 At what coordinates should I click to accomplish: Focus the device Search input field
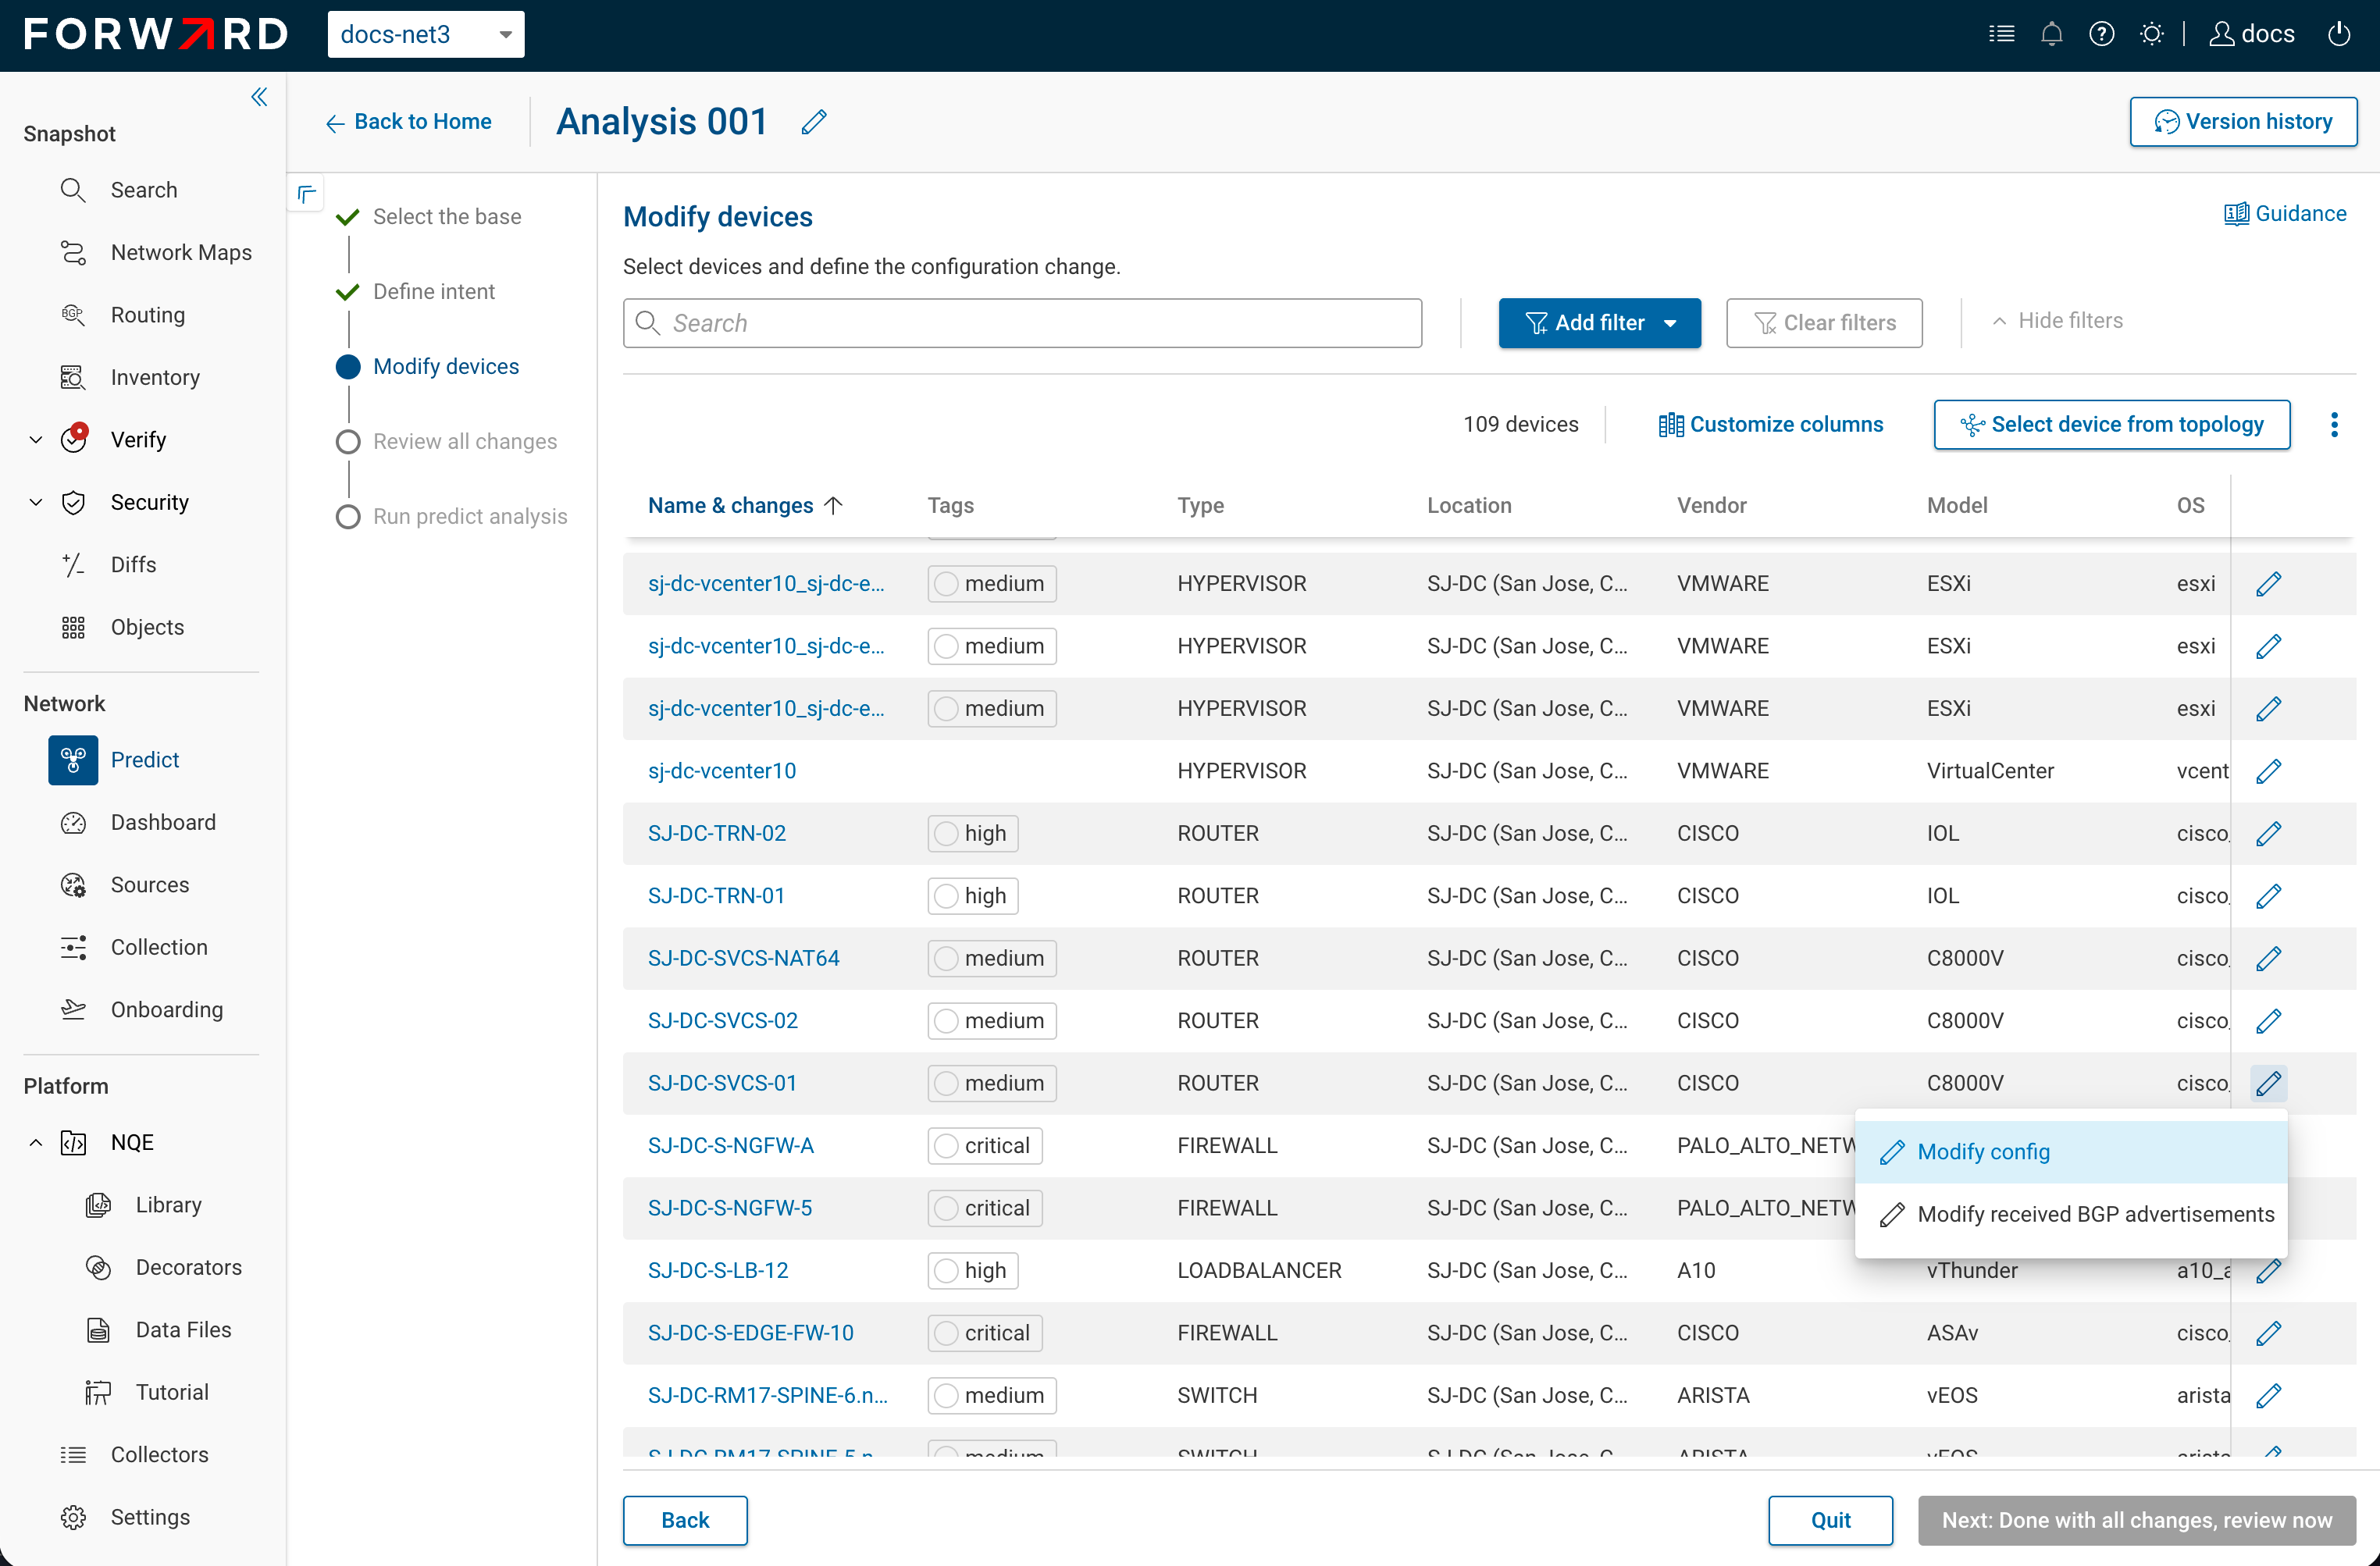(1022, 323)
